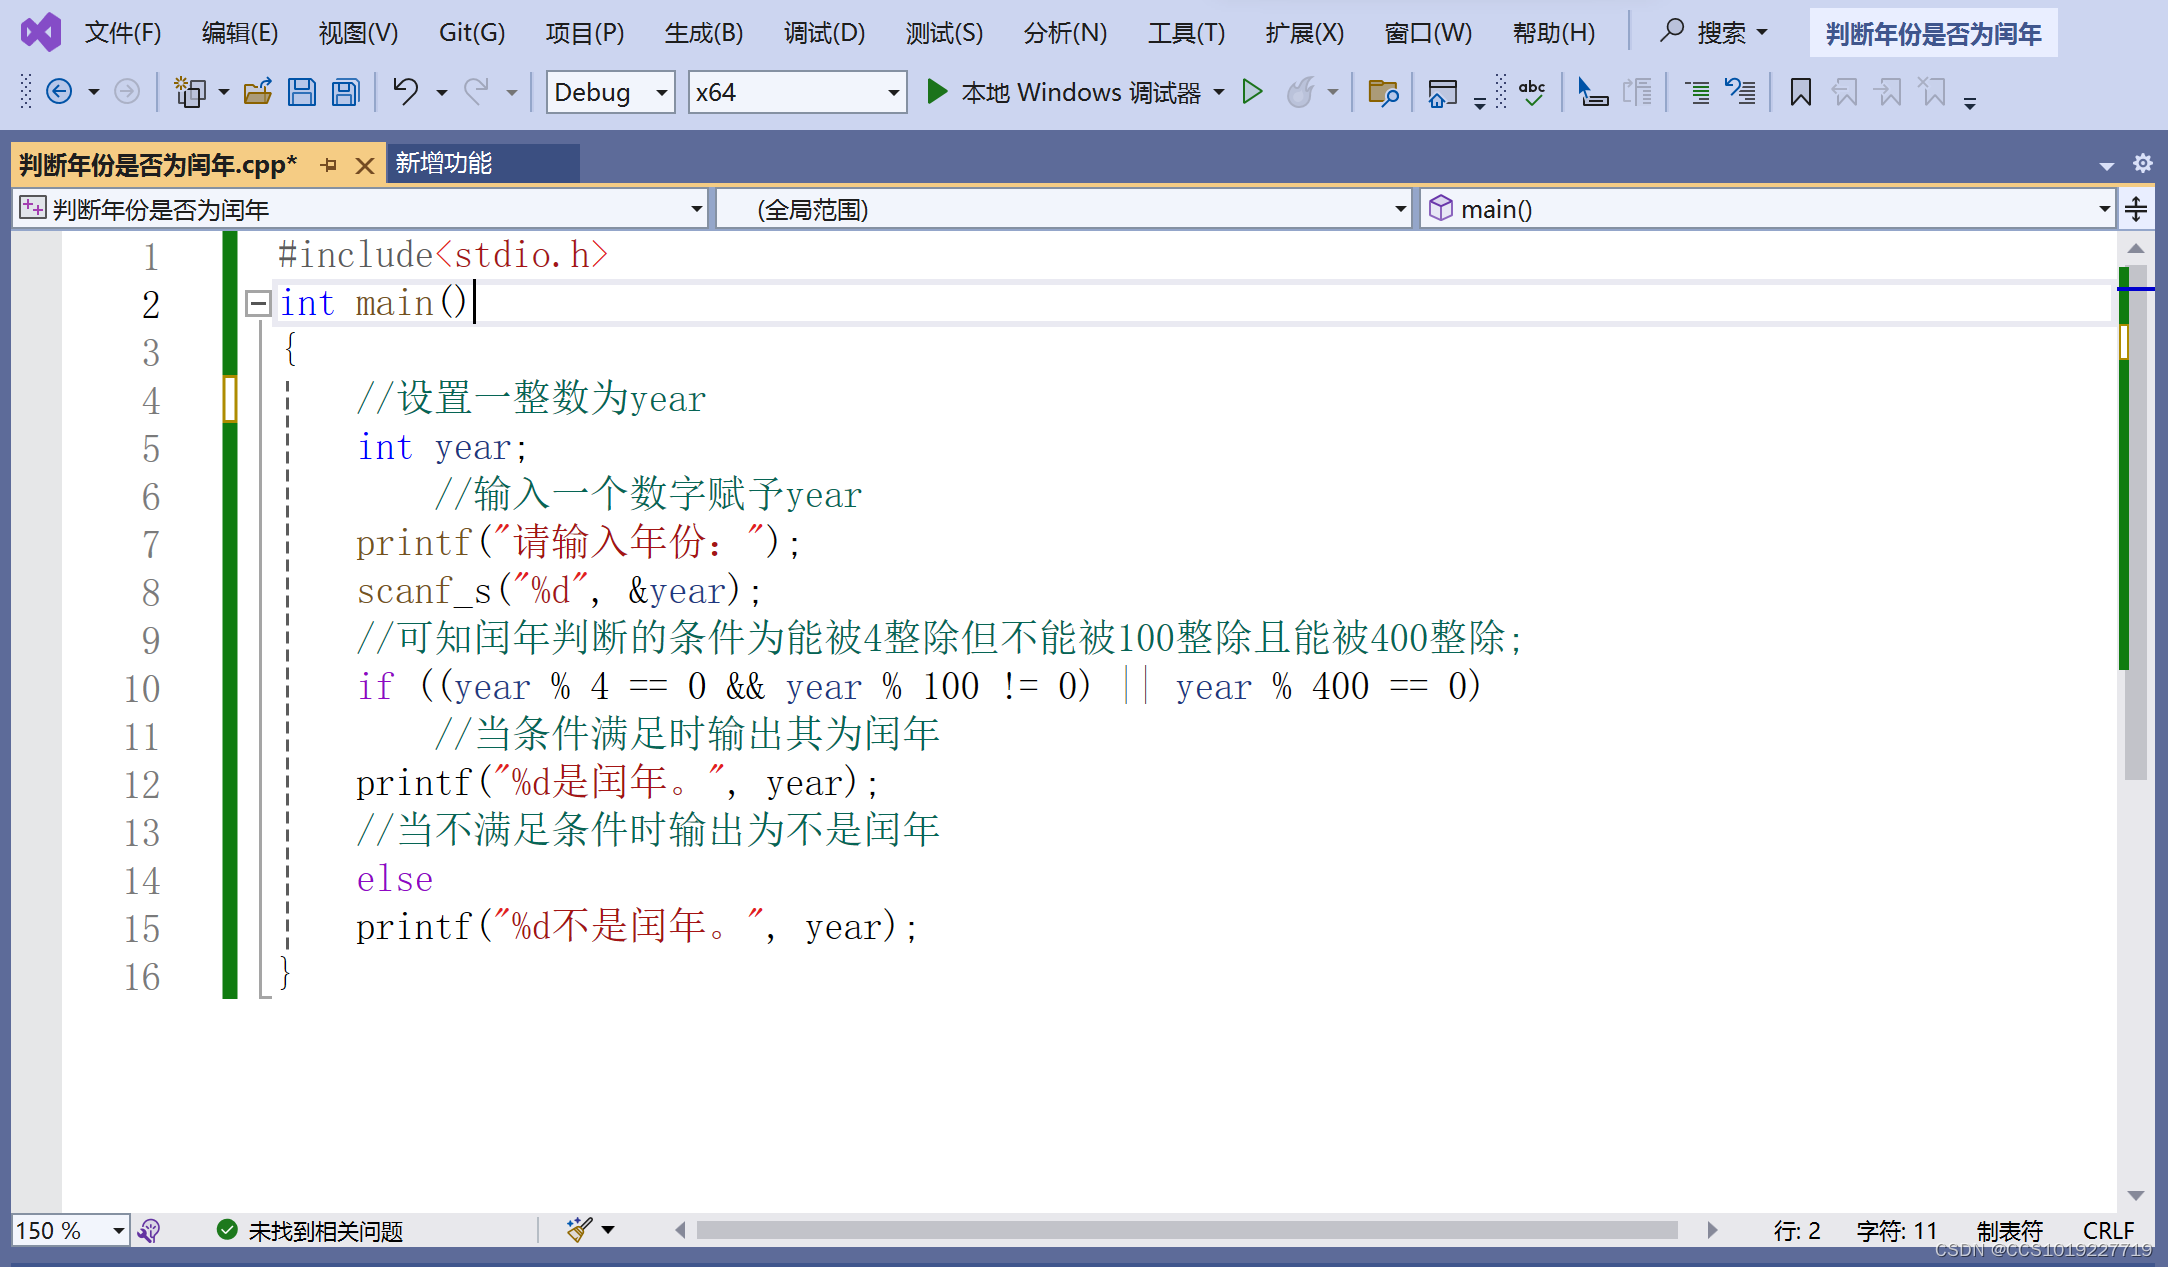
Task: Open the 测试(S) menu
Action: 944,33
